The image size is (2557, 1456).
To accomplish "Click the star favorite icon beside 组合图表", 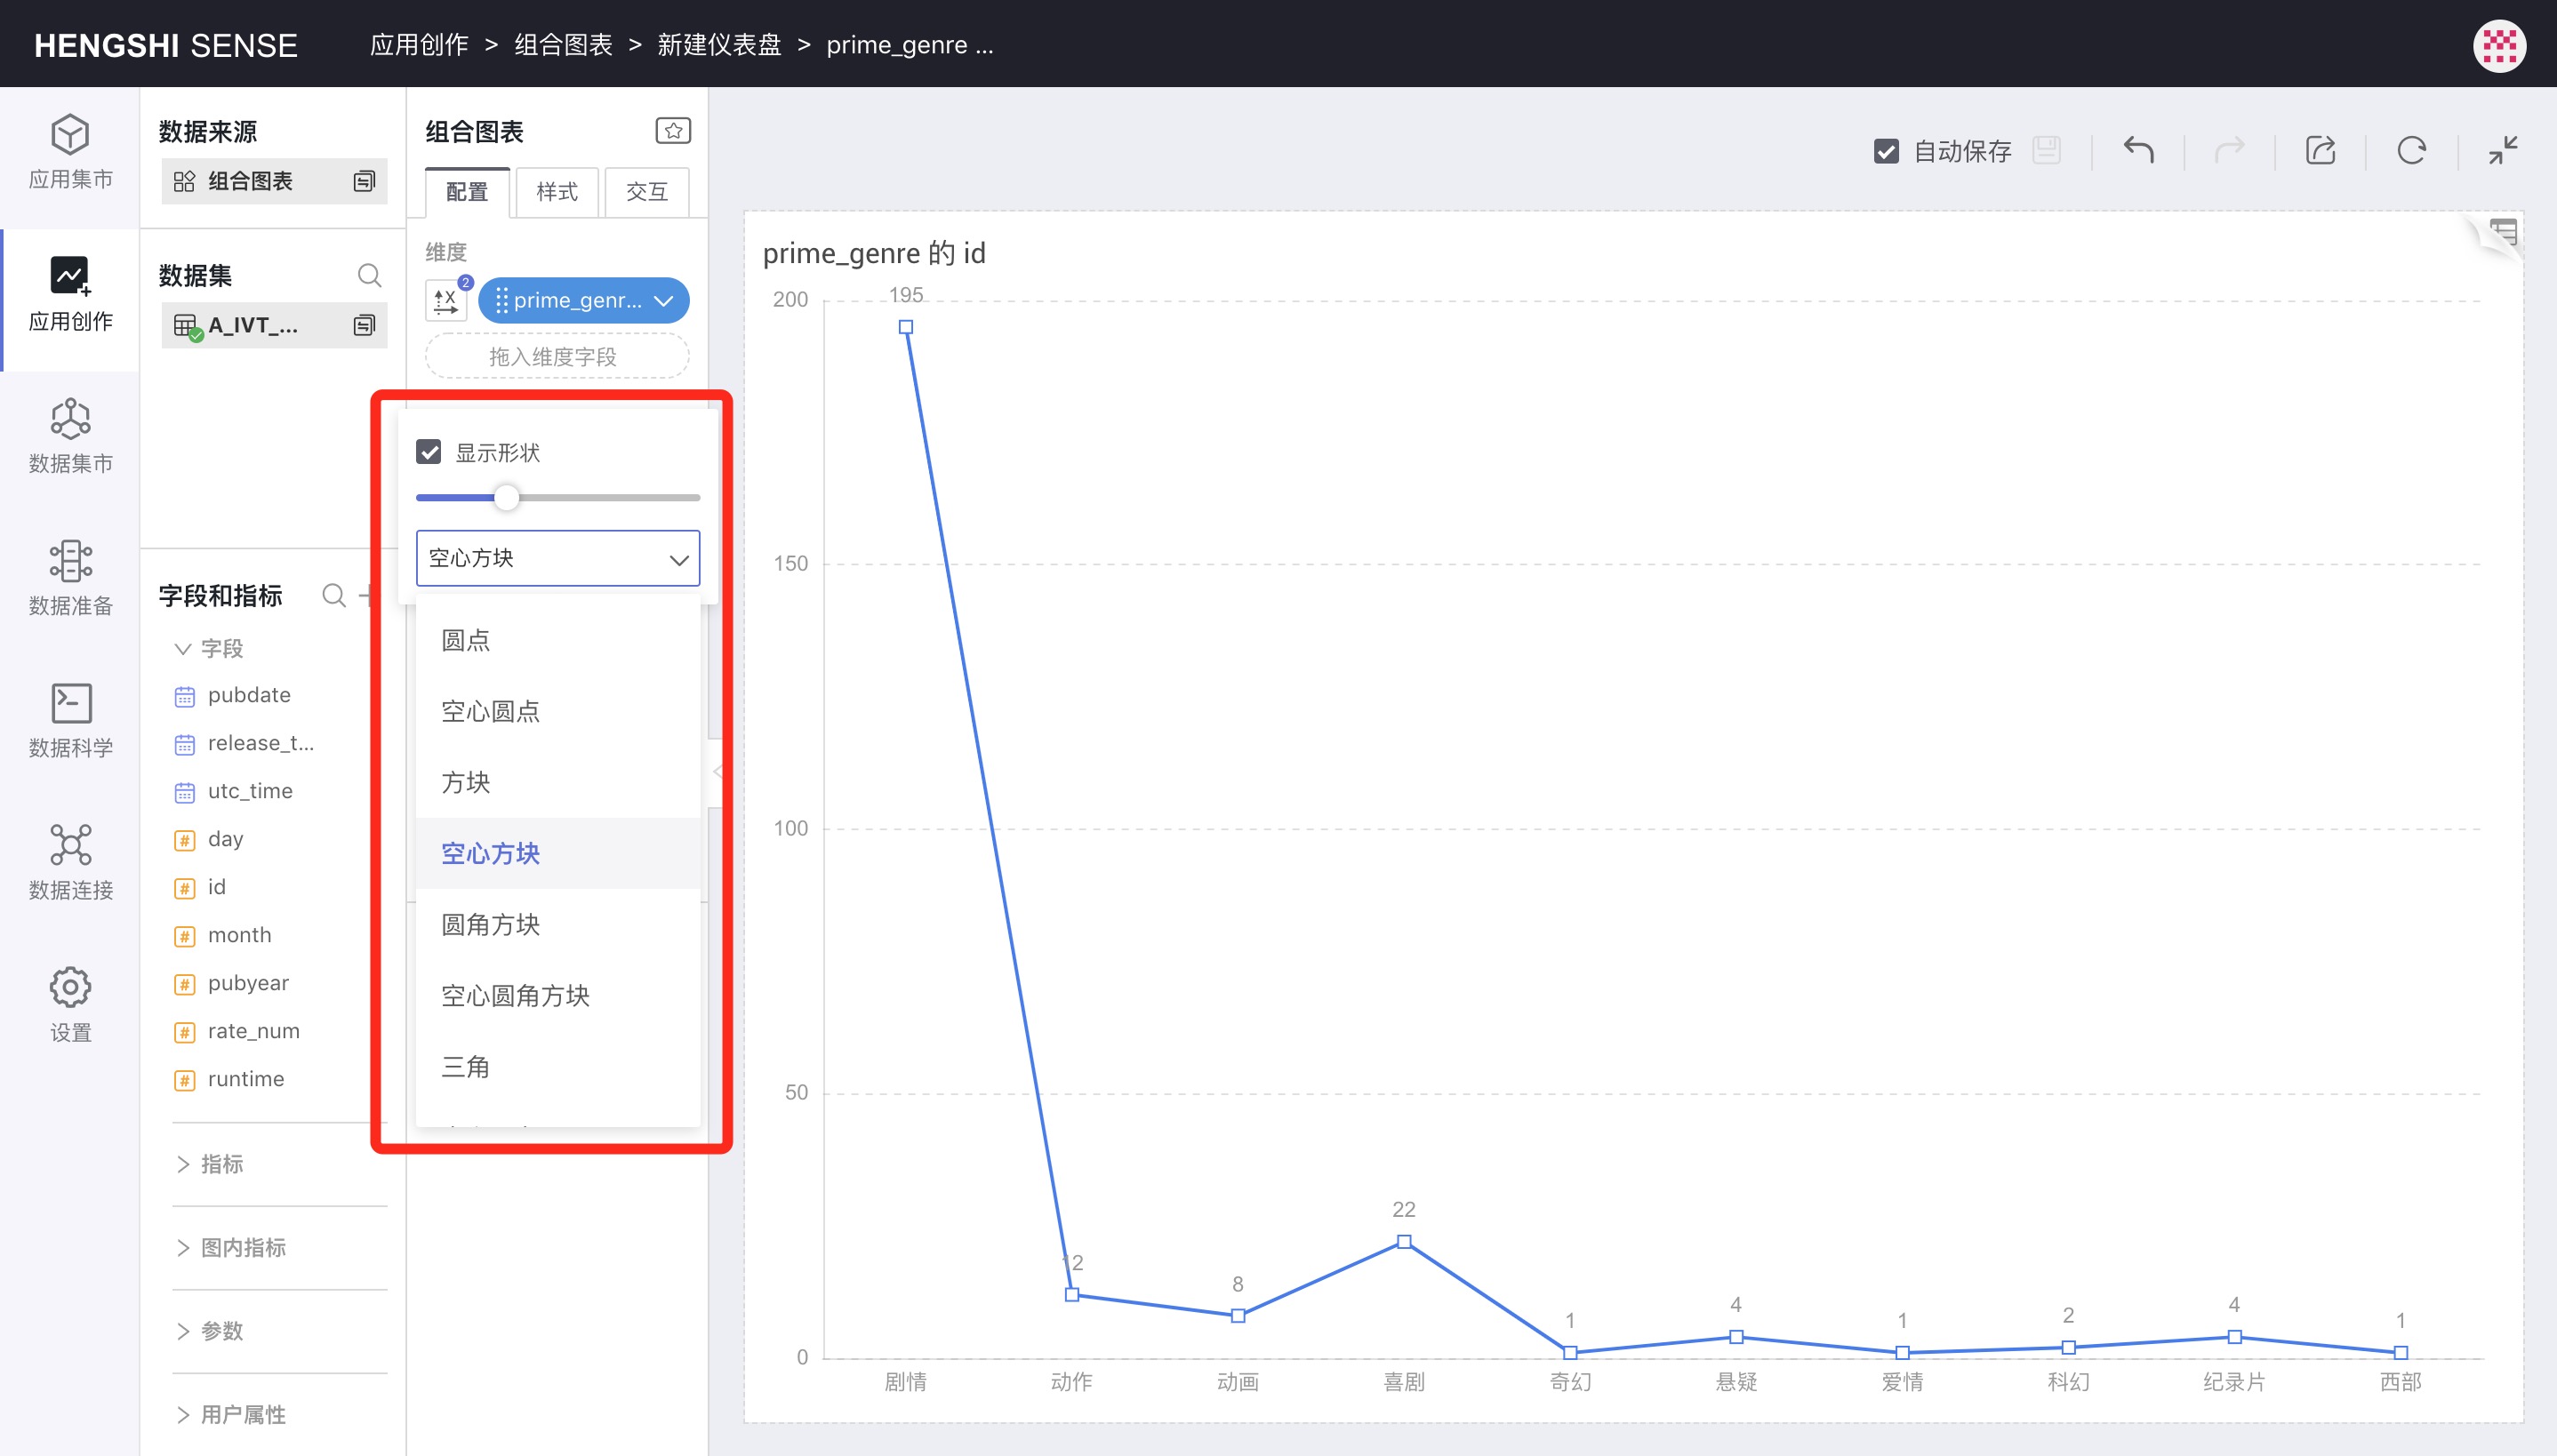I will (673, 131).
